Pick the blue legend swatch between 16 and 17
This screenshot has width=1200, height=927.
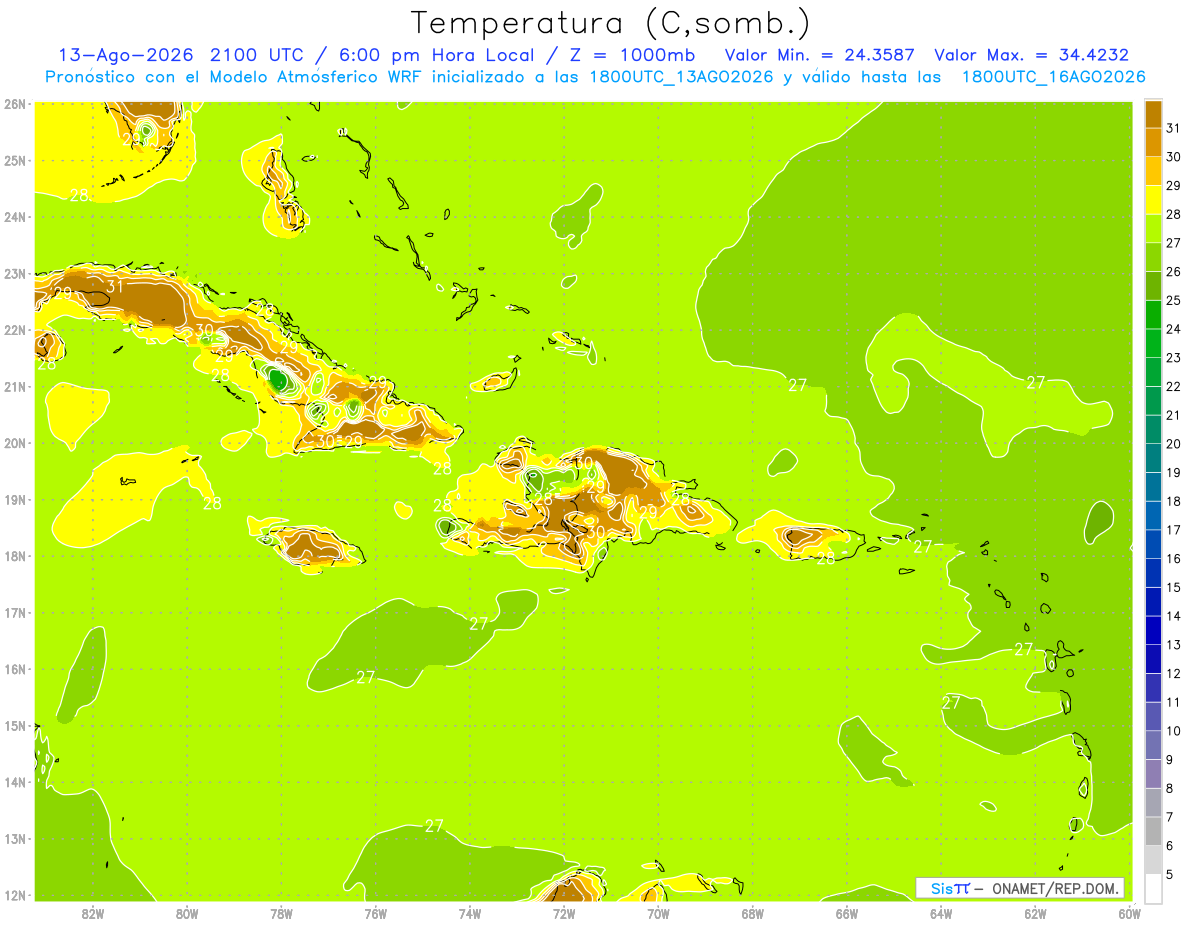1153,544
